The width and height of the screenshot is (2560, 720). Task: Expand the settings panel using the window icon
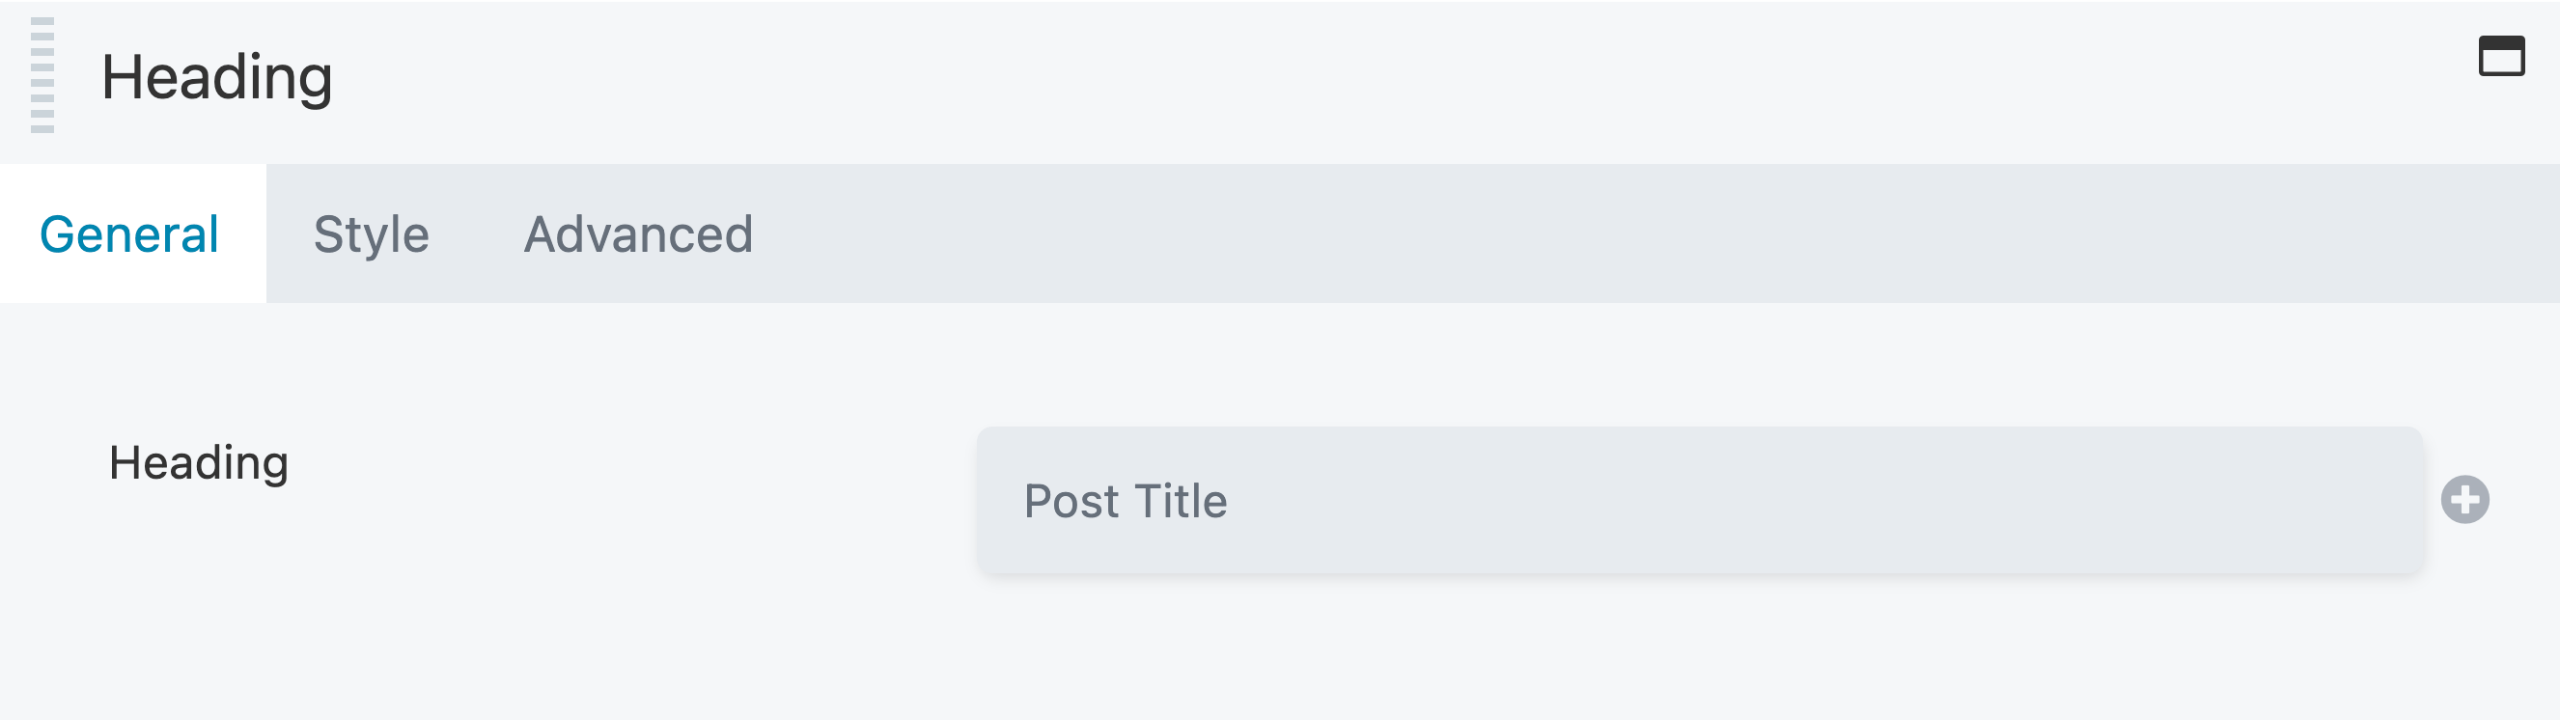coord(2501,56)
